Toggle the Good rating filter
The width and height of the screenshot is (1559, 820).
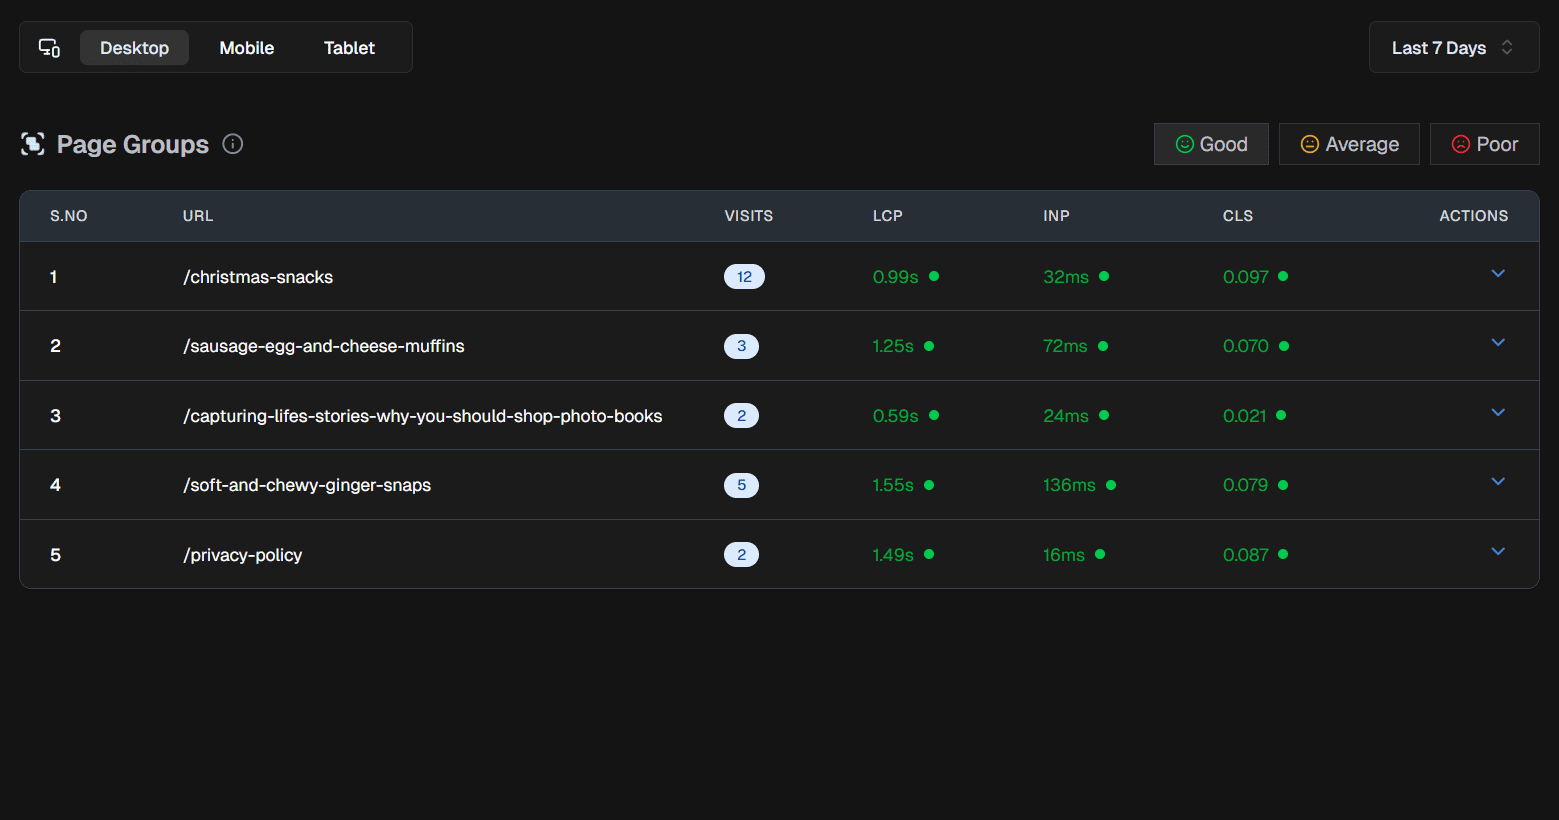tap(1211, 144)
